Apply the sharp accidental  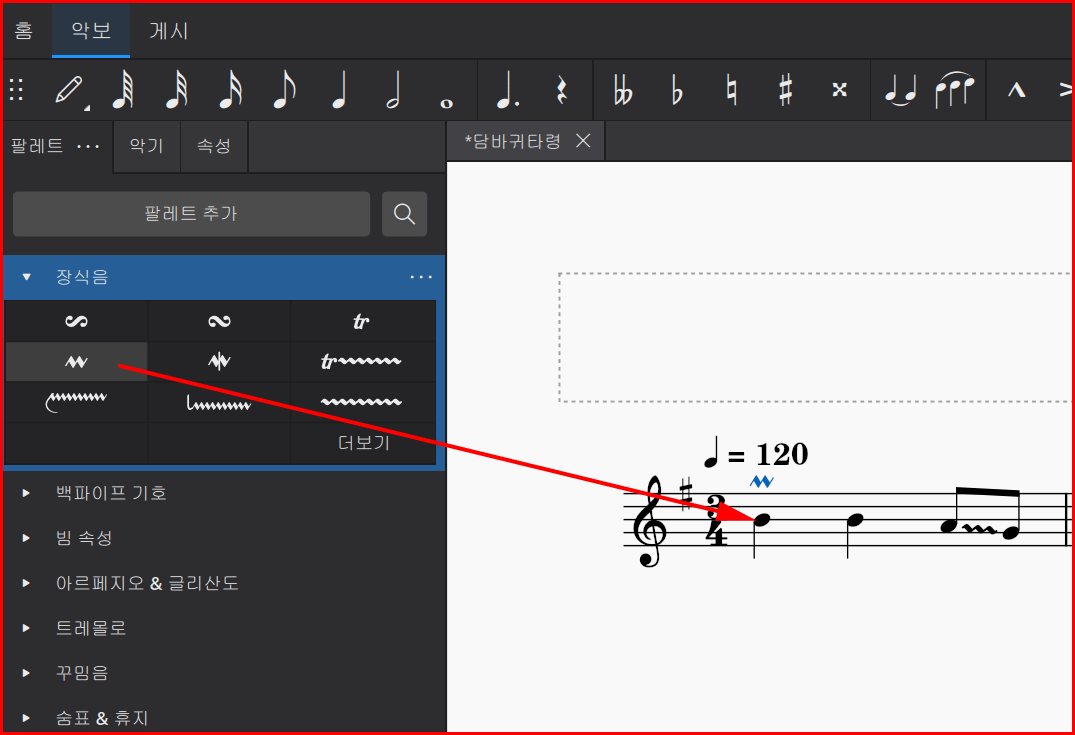(x=786, y=90)
